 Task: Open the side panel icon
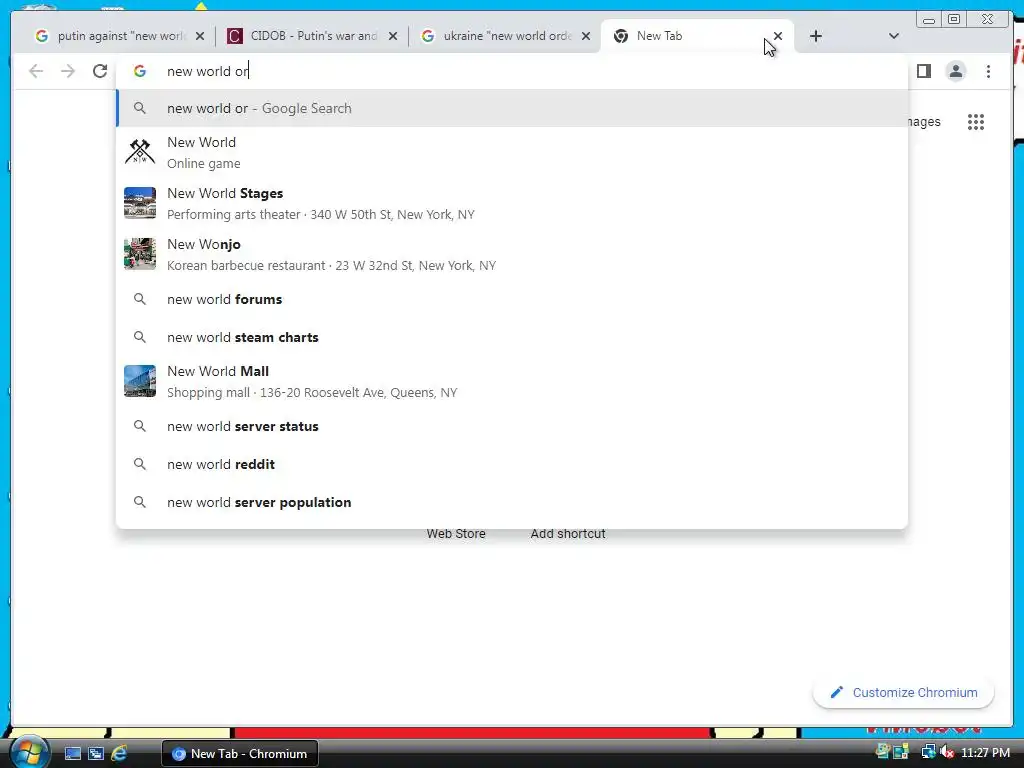click(x=923, y=71)
